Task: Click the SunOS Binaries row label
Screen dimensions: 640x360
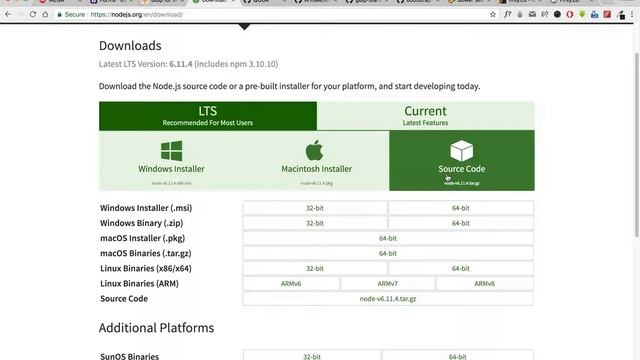Action: [x=129, y=356]
